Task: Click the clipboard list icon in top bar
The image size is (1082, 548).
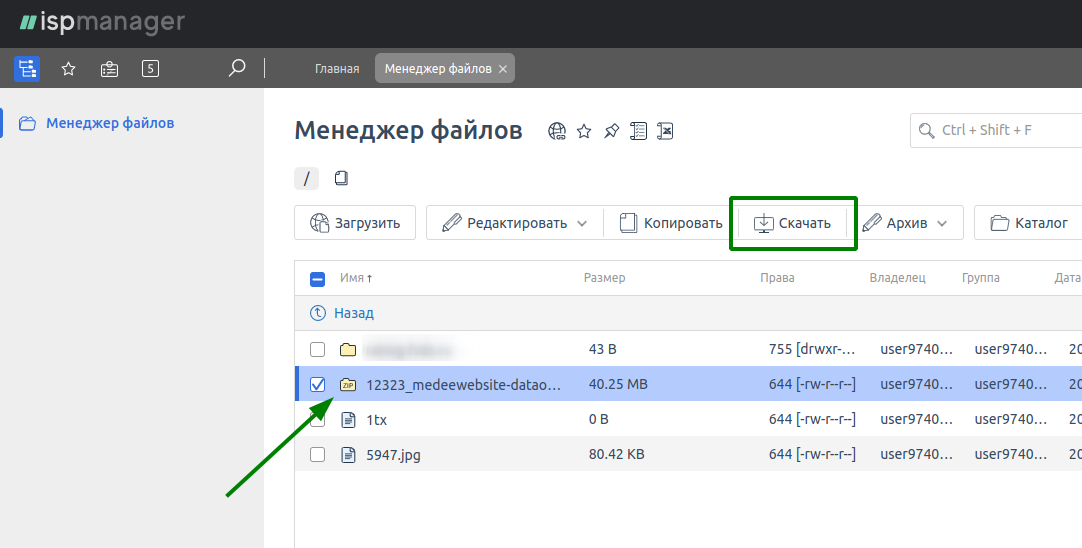Action: 109,68
